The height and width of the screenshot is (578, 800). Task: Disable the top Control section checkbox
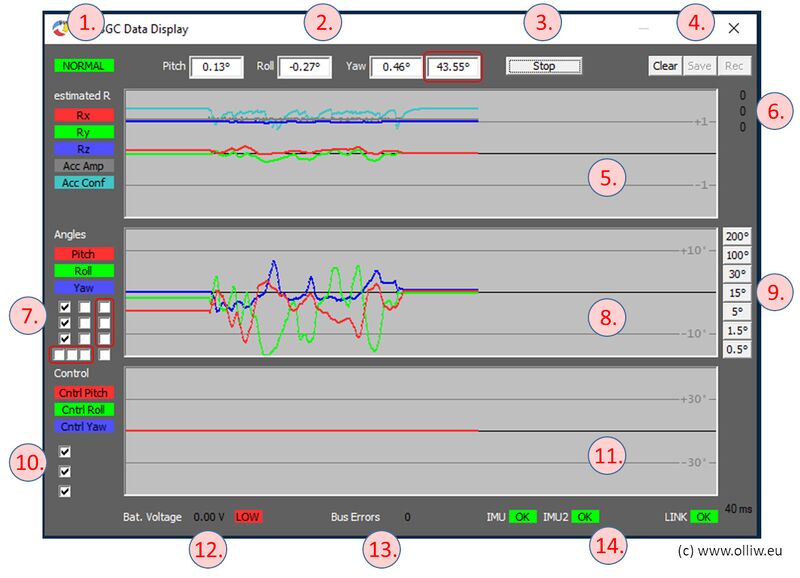pyautogui.click(x=65, y=452)
